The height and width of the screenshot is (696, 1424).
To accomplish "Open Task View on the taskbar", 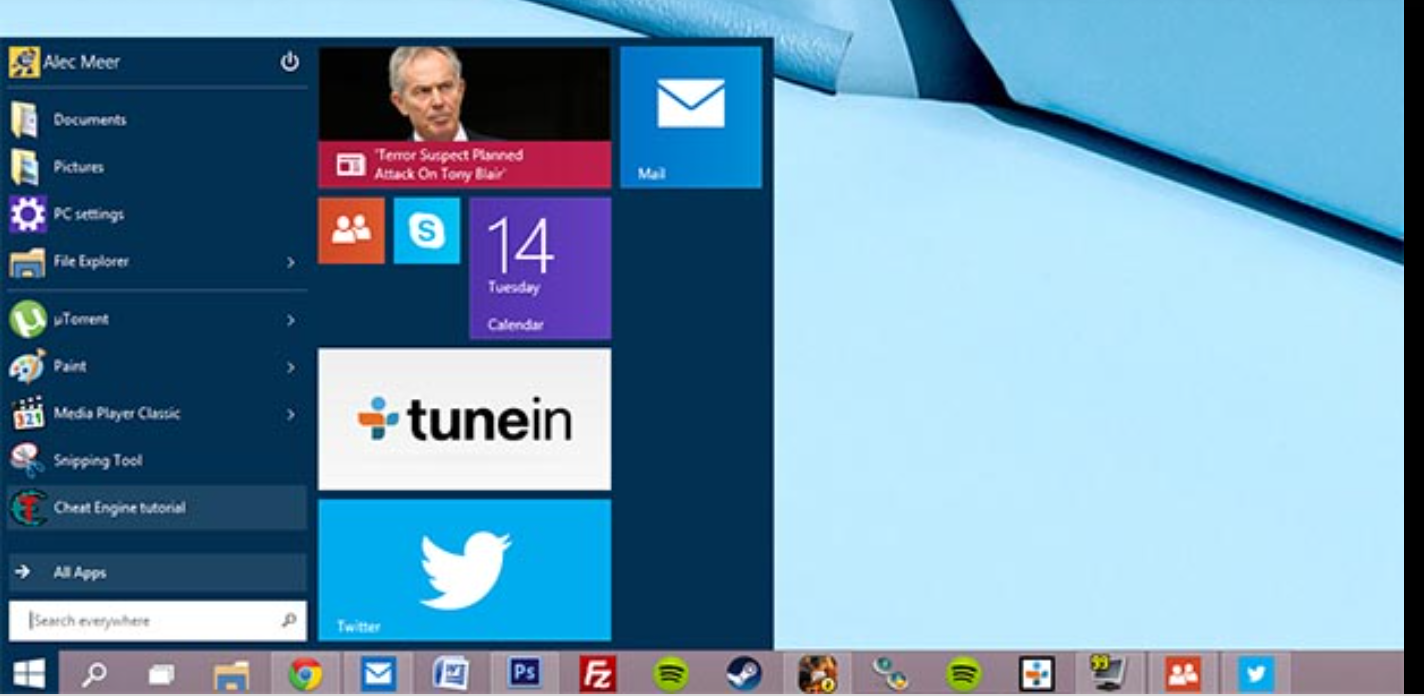I will click(x=162, y=673).
